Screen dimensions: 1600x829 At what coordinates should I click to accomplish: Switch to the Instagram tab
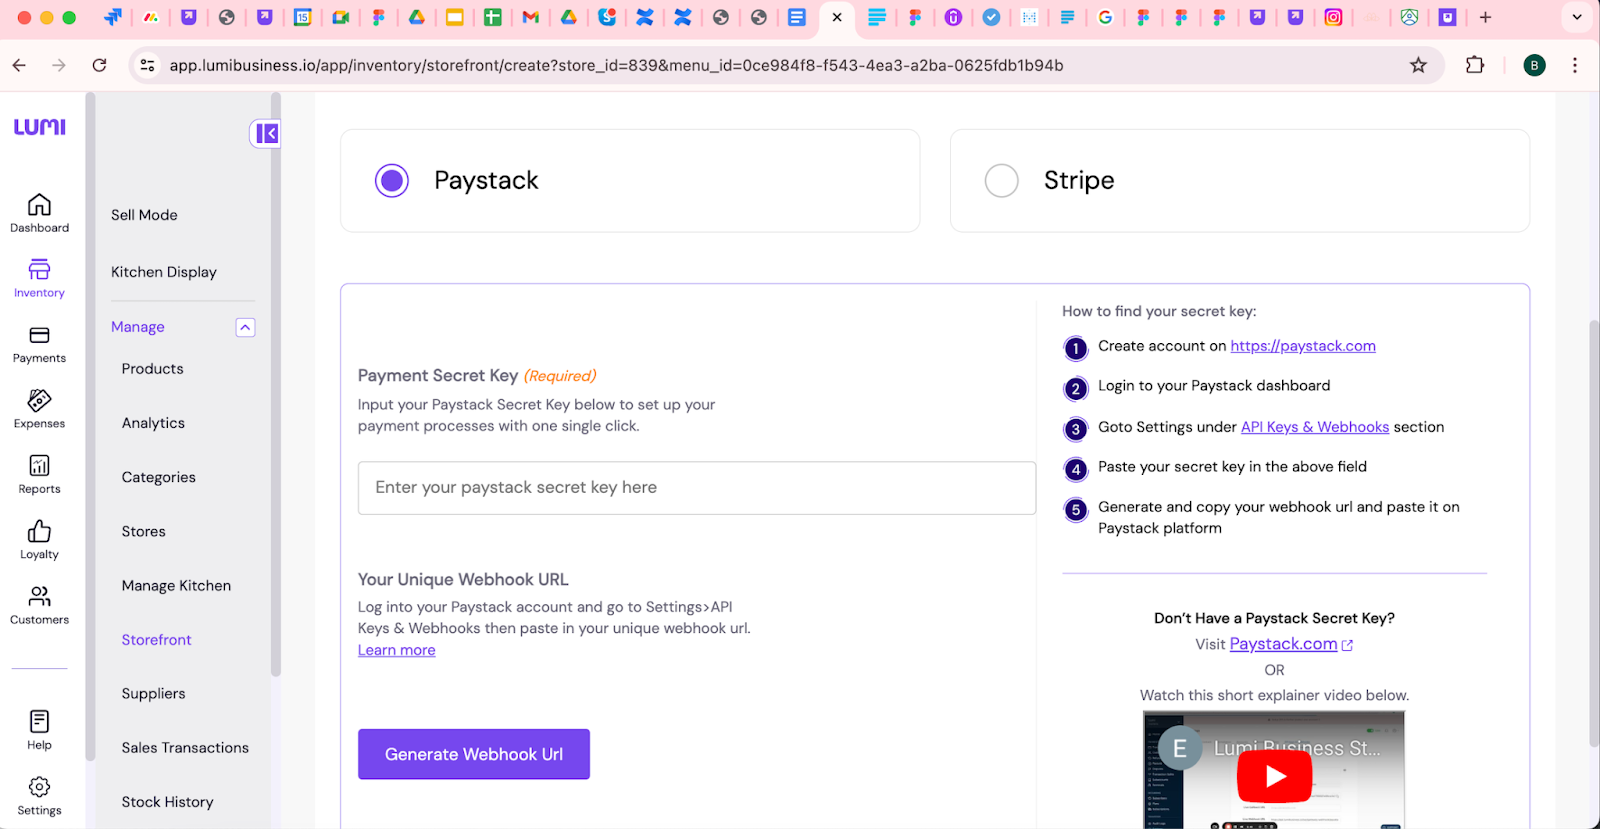coord(1333,17)
